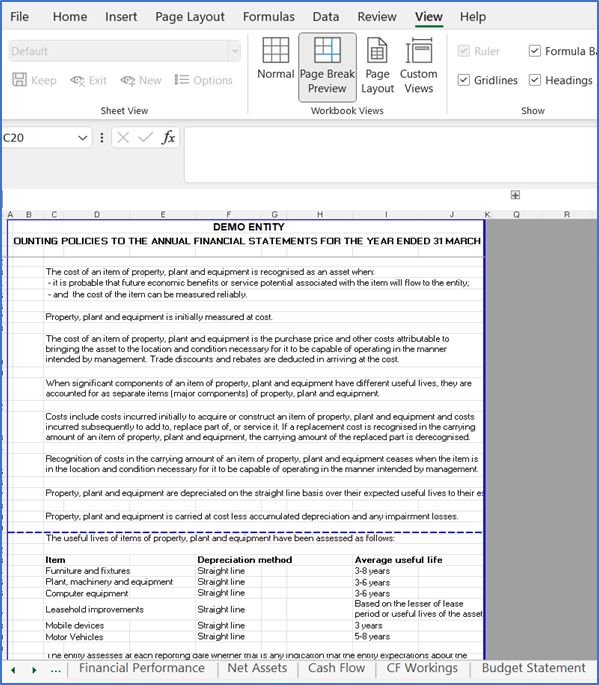The width and height of the screenshot is (599, 685).
Task: Click the dashed blue page break line
Action: [246, 532]
